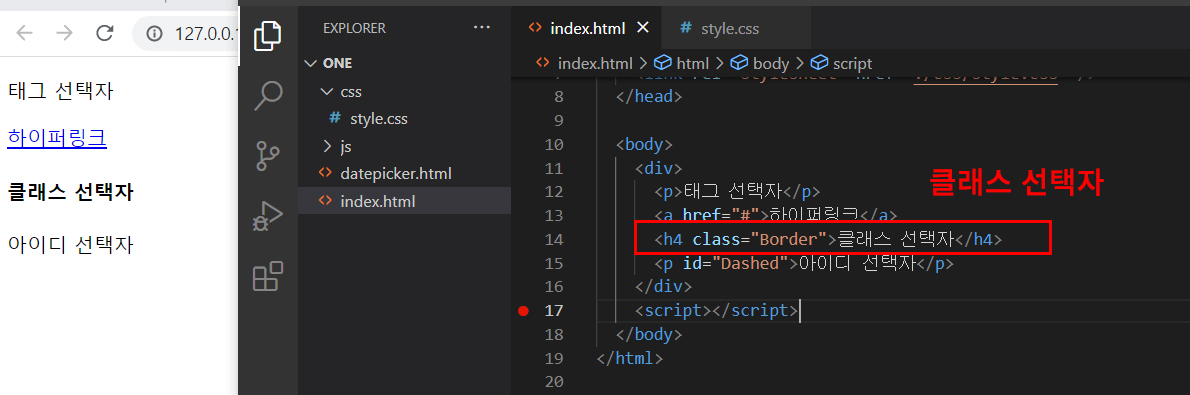Open style.css in the Explorer tree
Viewport: 1190px width, 395px height.
click(x=379, y=118)
